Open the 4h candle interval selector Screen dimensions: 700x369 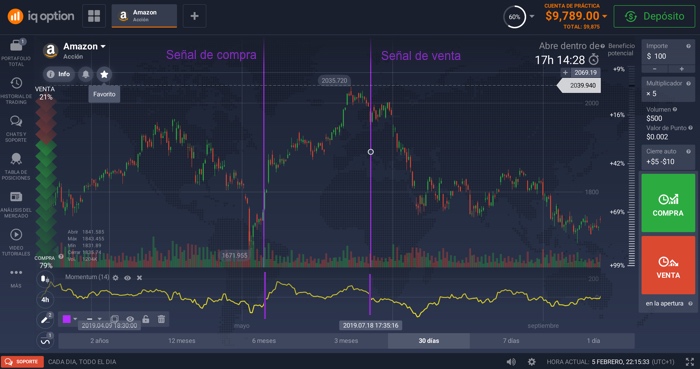[45, 299]
